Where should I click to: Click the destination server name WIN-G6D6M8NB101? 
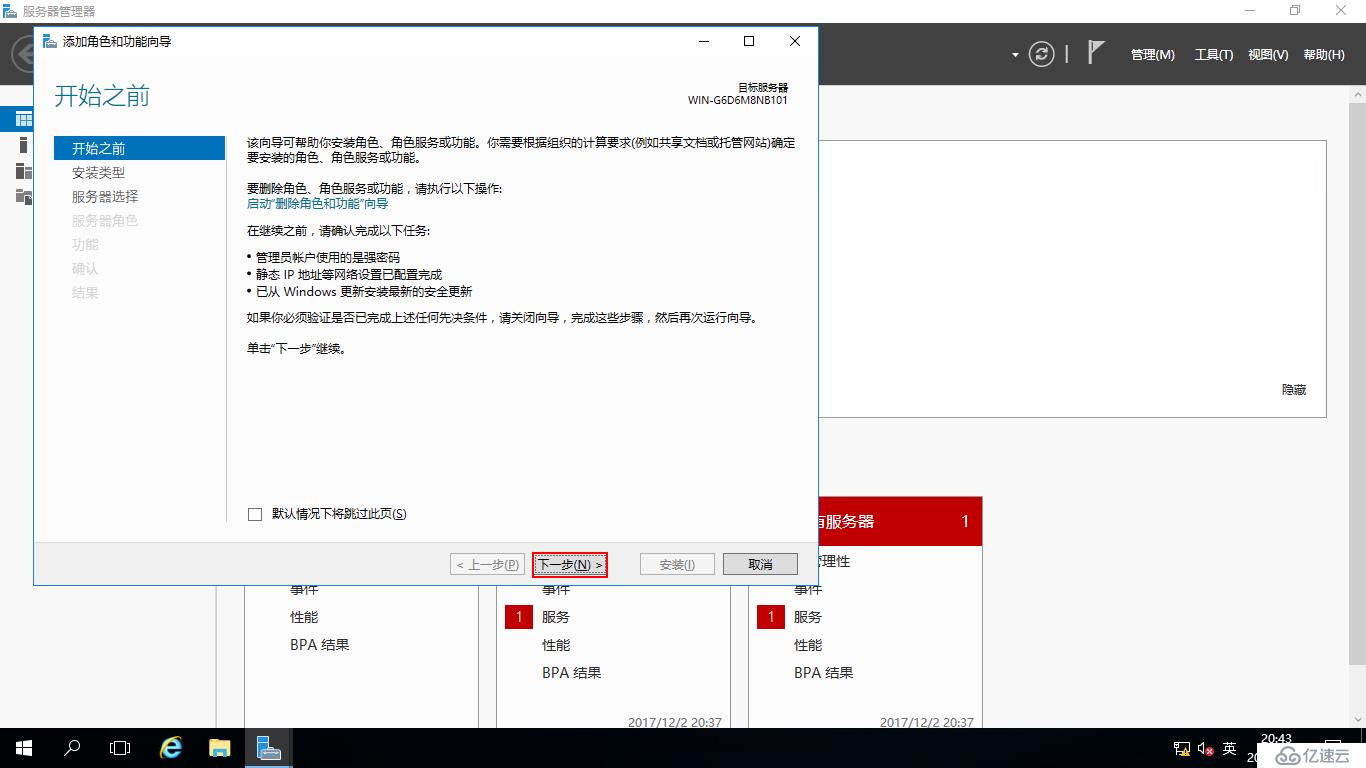point(738,100)
